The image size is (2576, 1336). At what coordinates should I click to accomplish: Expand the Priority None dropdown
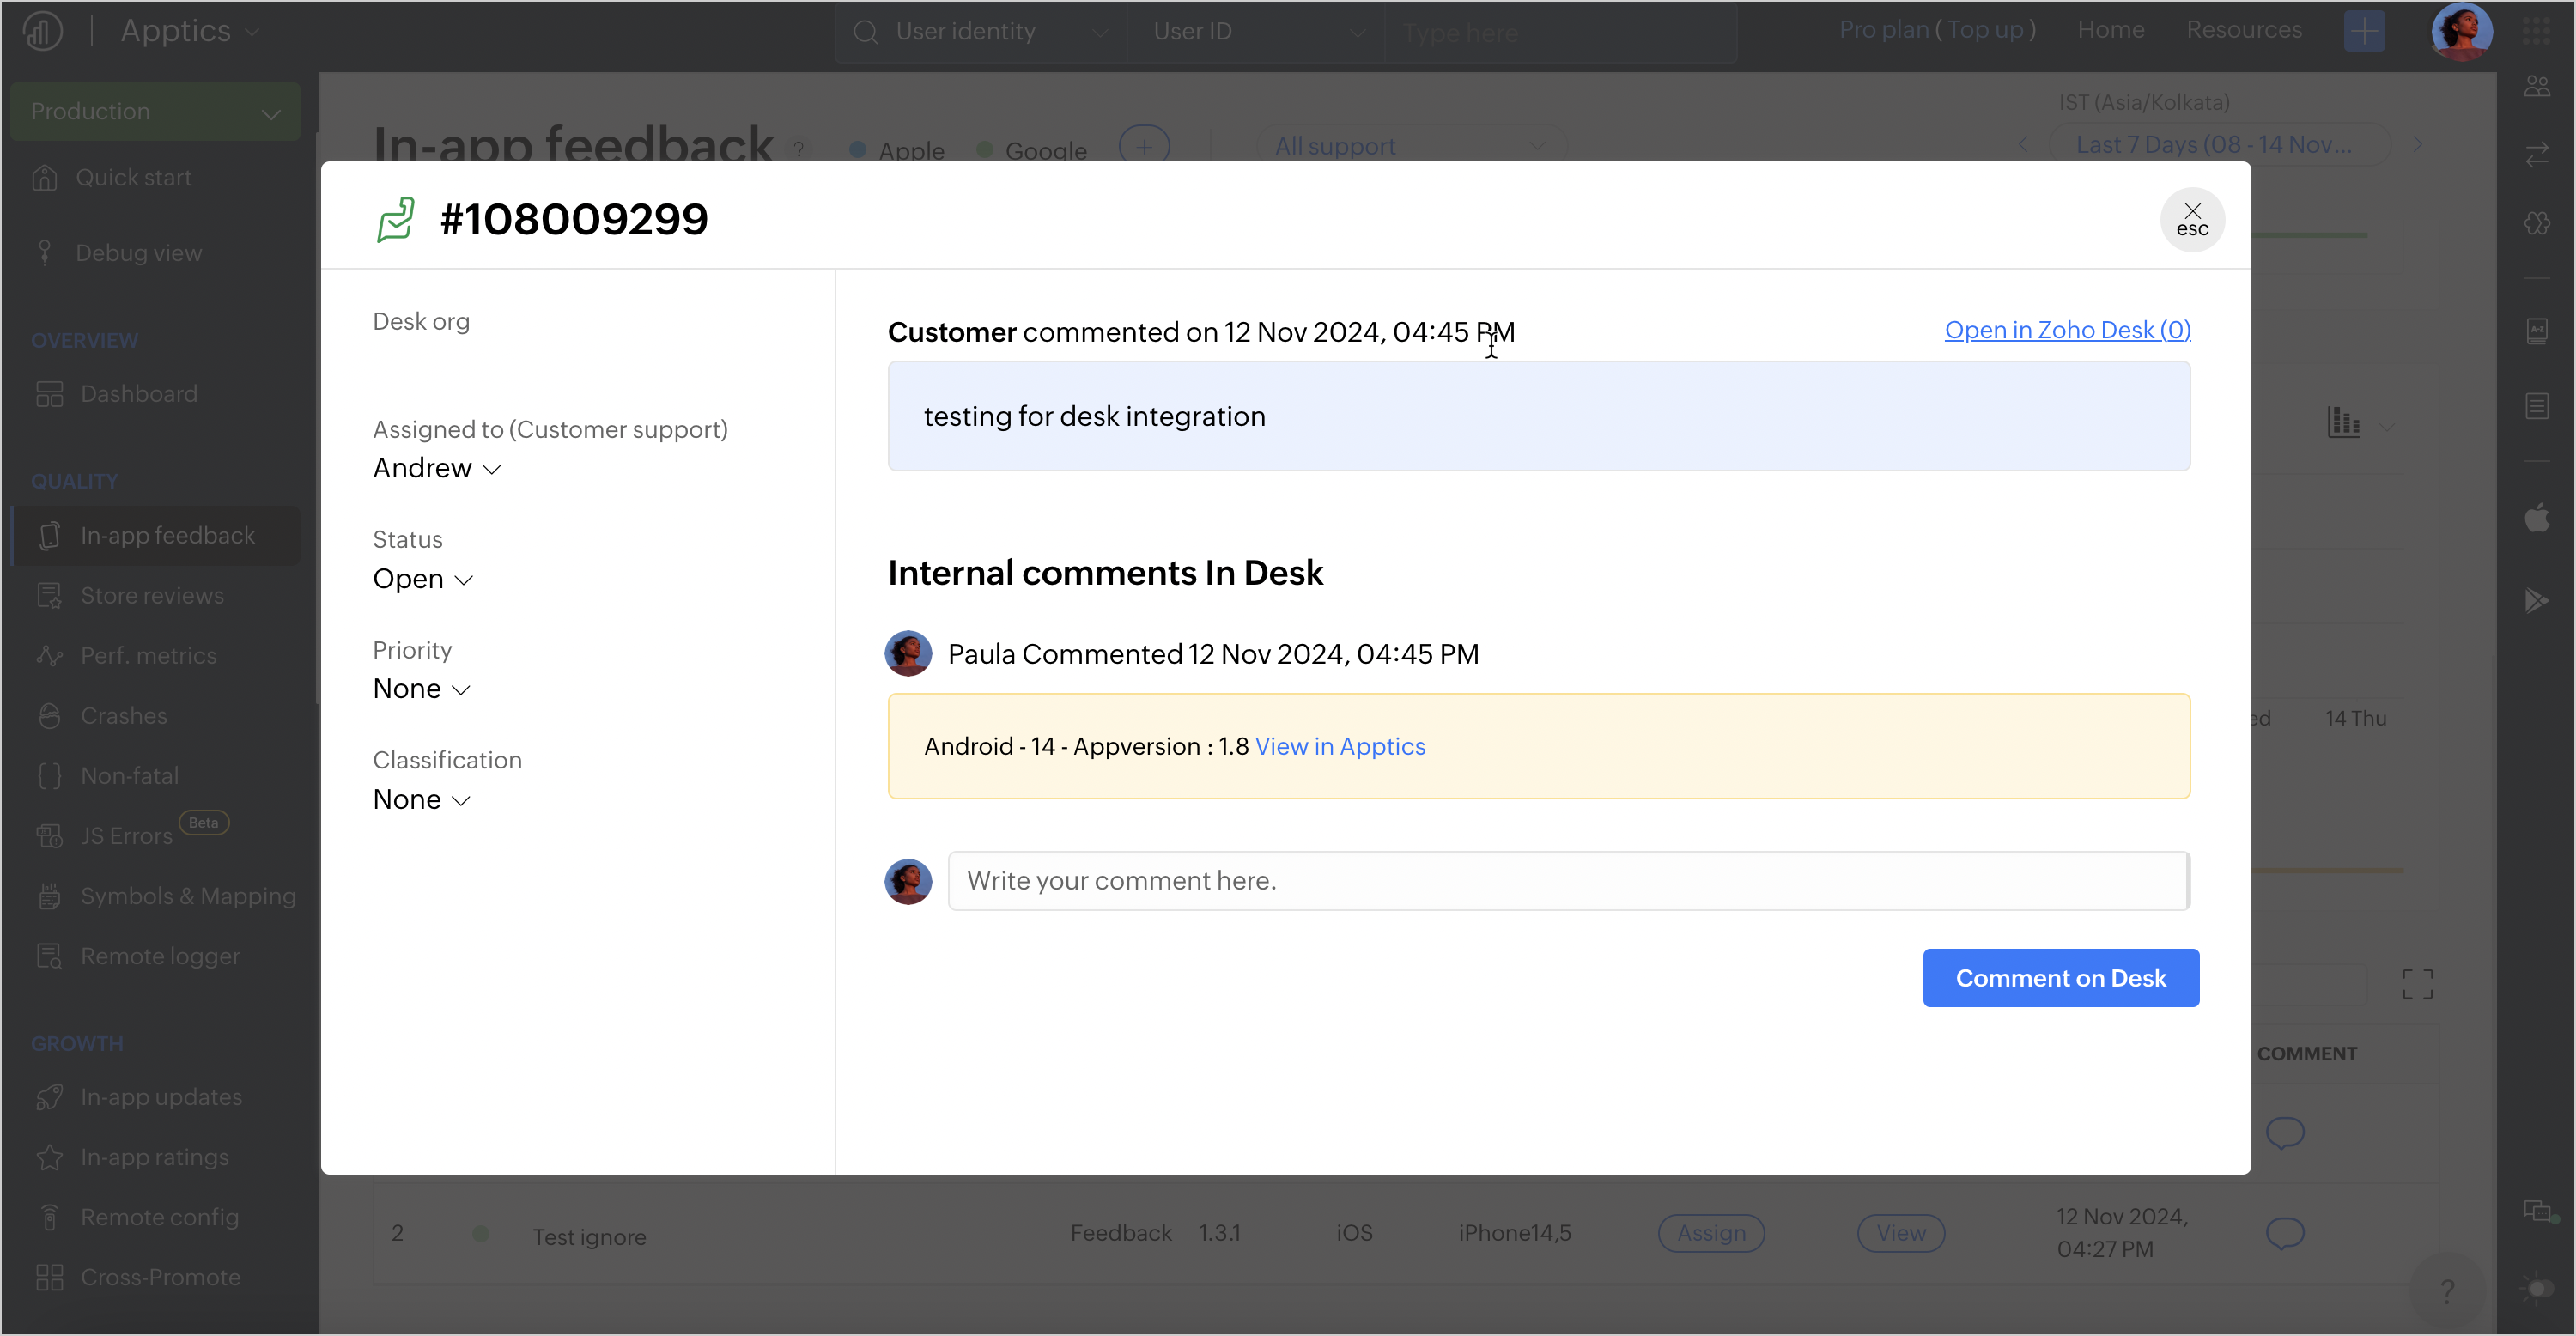[421, 689]
